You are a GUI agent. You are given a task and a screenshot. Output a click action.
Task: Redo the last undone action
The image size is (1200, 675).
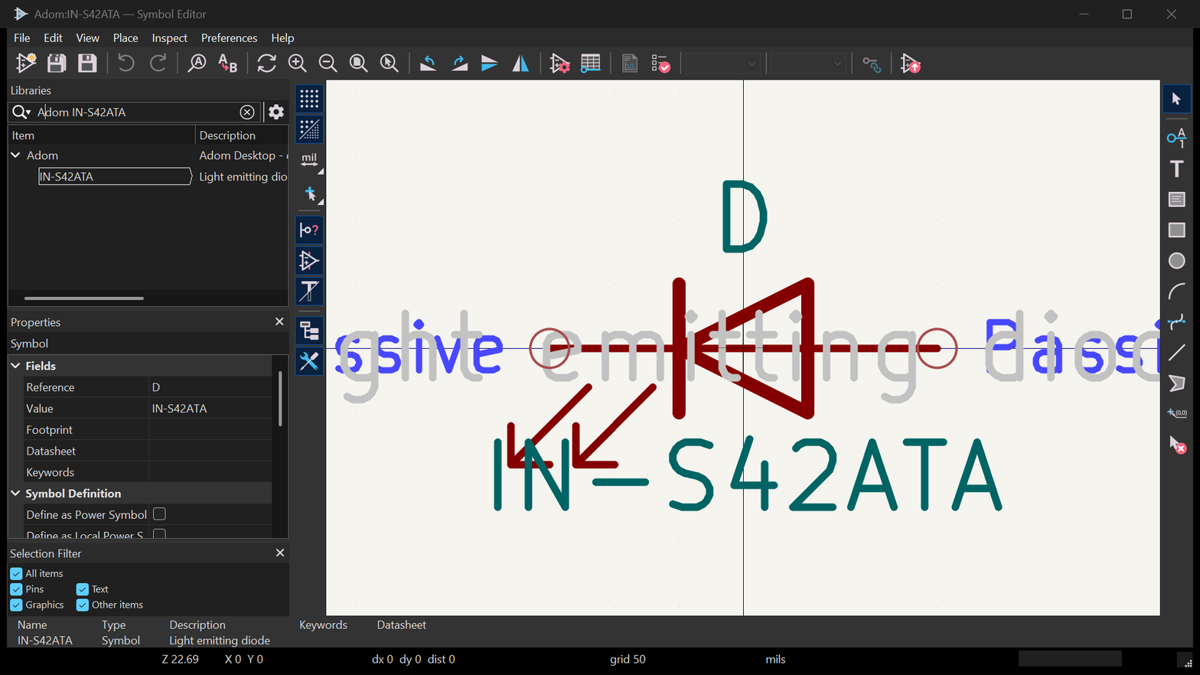point(158,63)
